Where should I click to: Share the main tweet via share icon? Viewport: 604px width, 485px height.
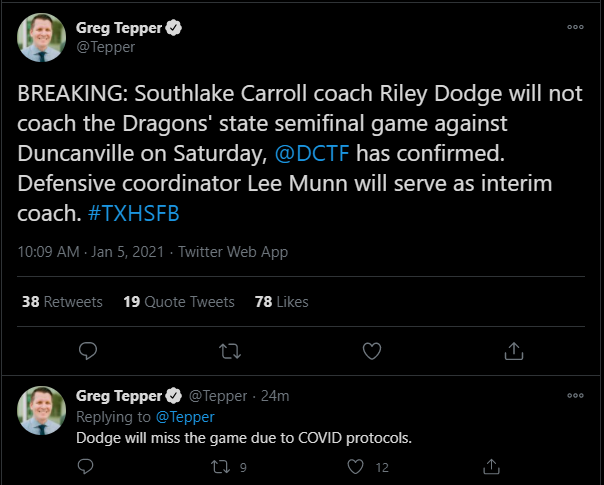(x=514, y=351)
